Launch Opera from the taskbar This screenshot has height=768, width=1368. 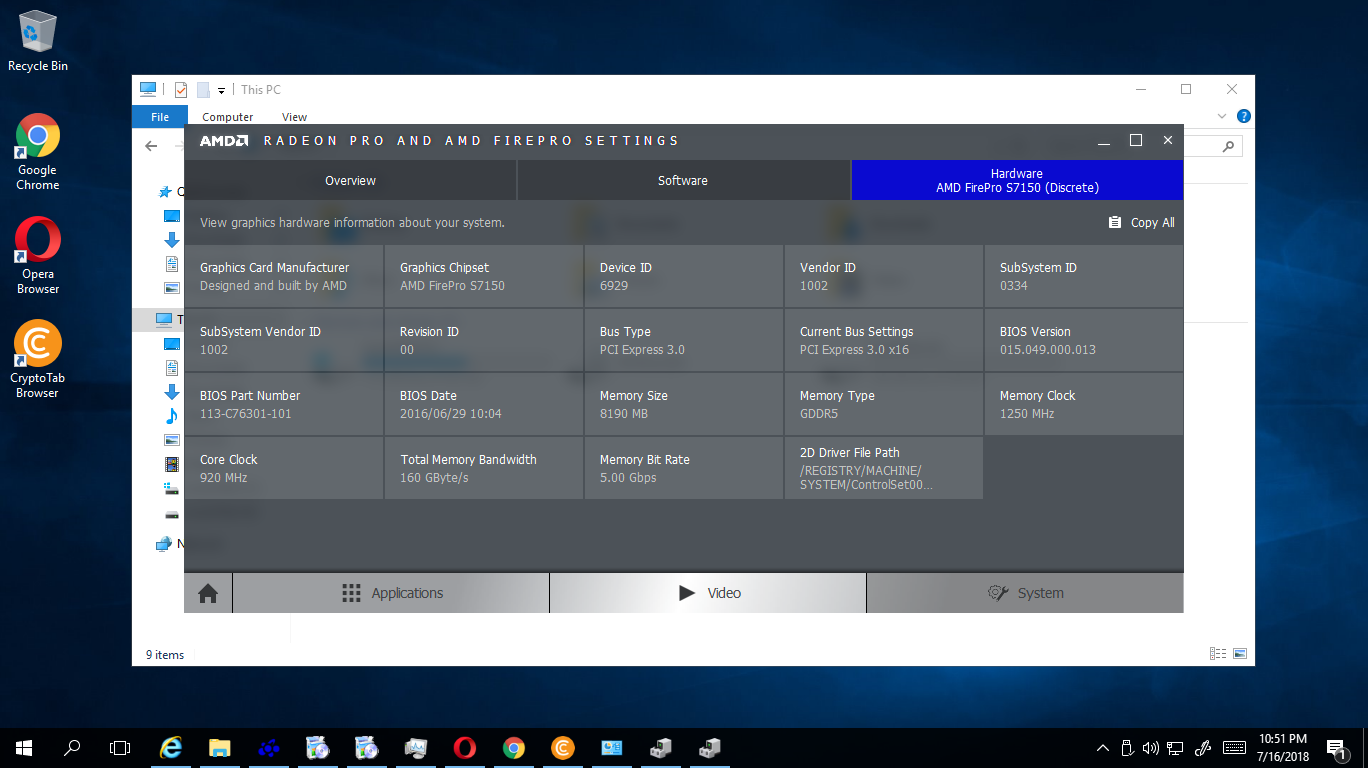465,748
